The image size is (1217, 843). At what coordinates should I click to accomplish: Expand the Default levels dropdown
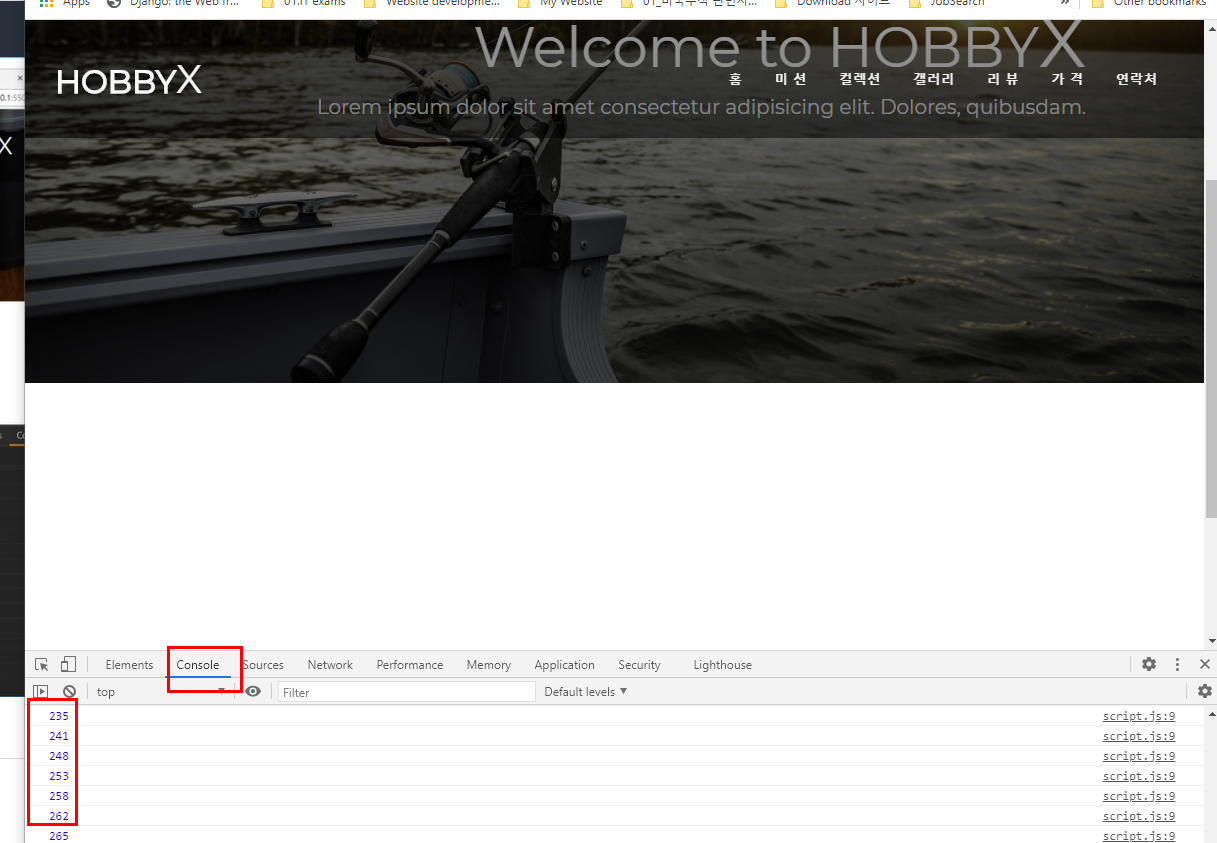586,692
